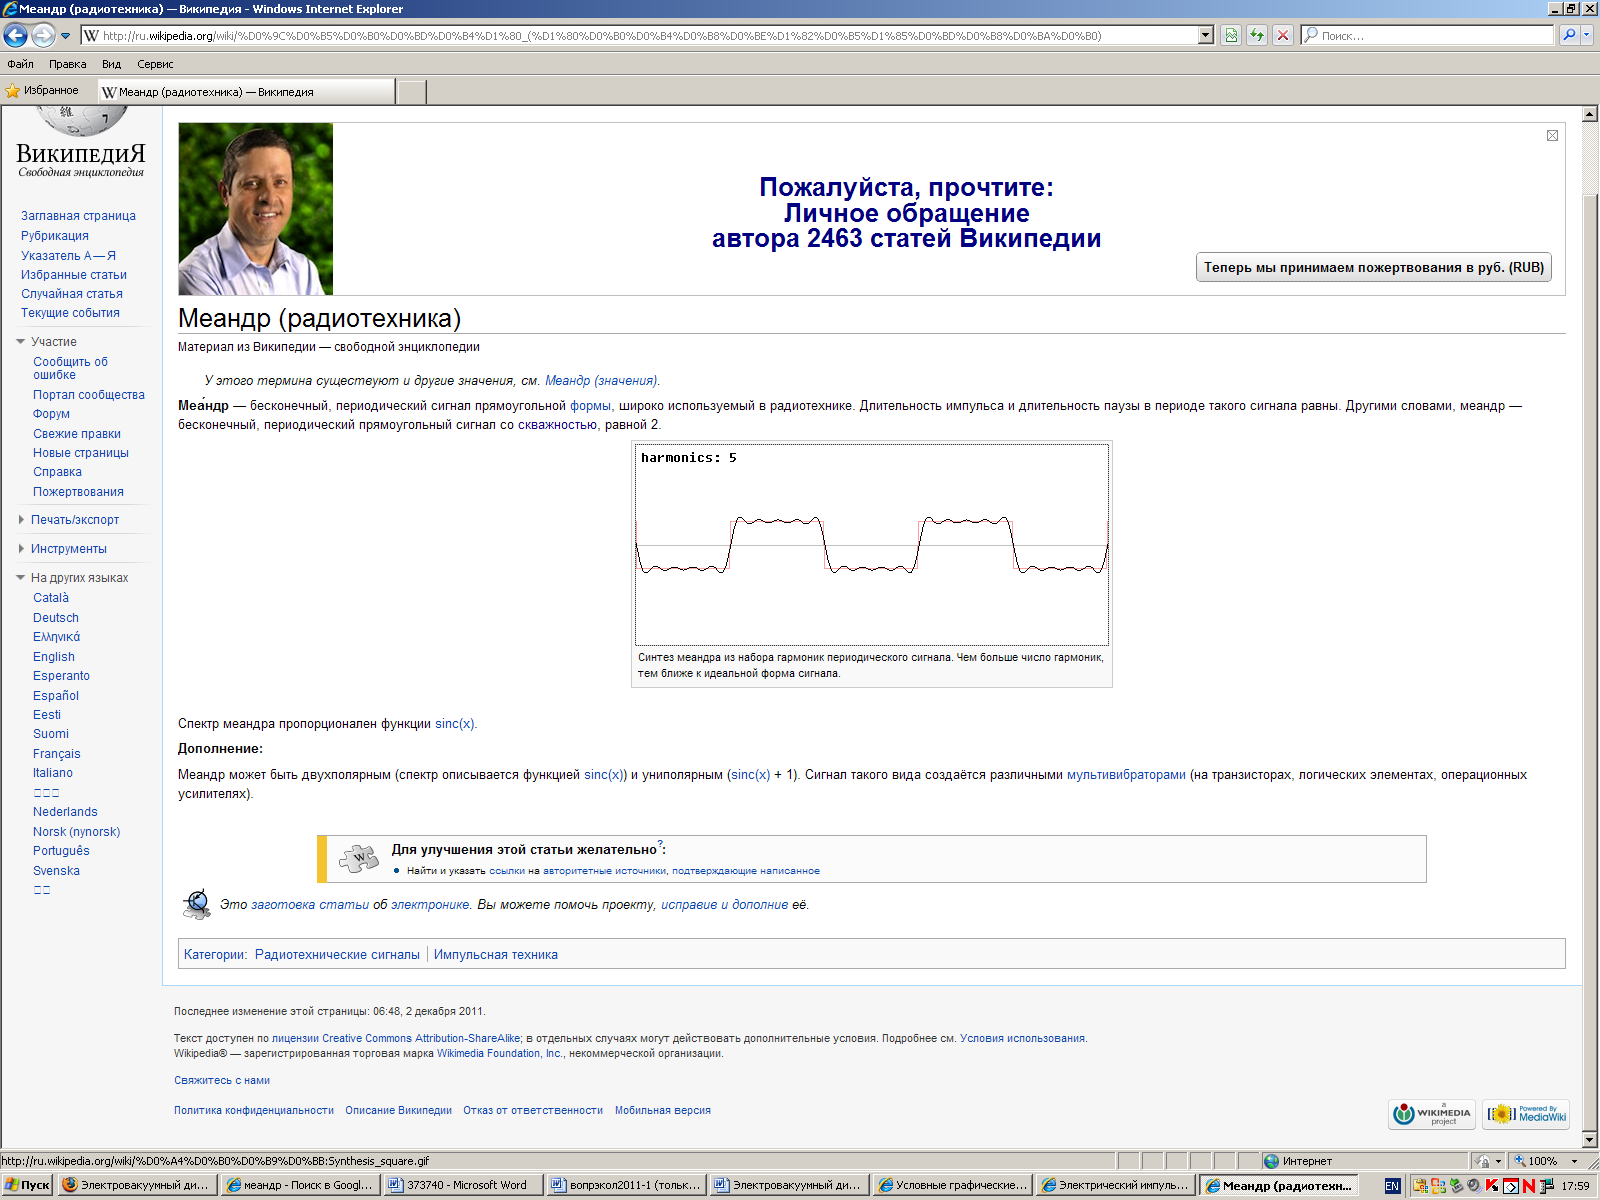
Task: Open the Импульсная техника category
Action: tap(496, 955)
